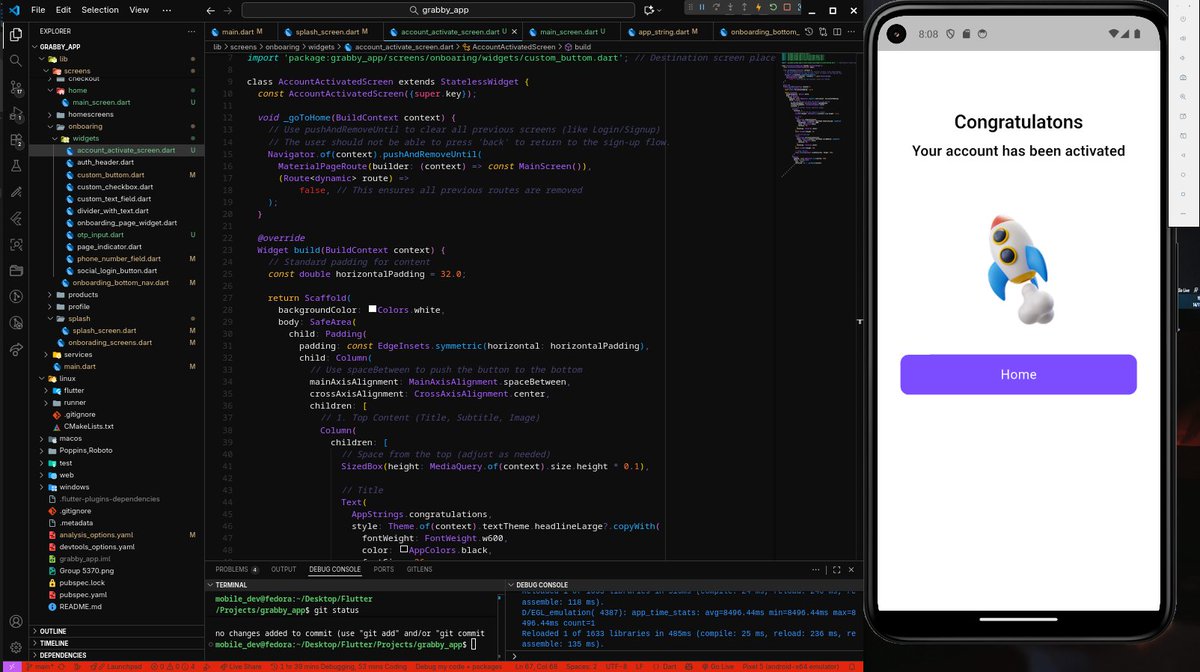Open Copilot chat icon in title bar
The height and width of the screenshot is (672, 1200).
click(x=651, y=10)
